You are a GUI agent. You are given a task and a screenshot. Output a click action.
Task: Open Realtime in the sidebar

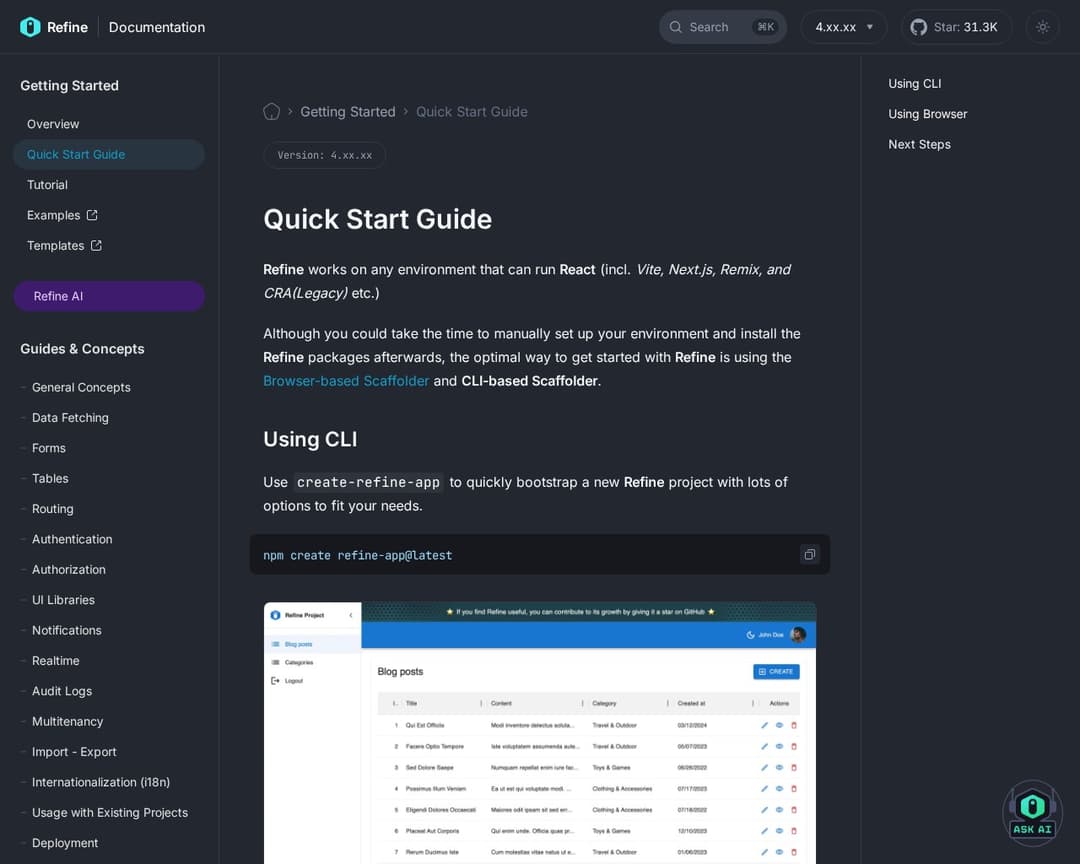(x=55, y=660)
